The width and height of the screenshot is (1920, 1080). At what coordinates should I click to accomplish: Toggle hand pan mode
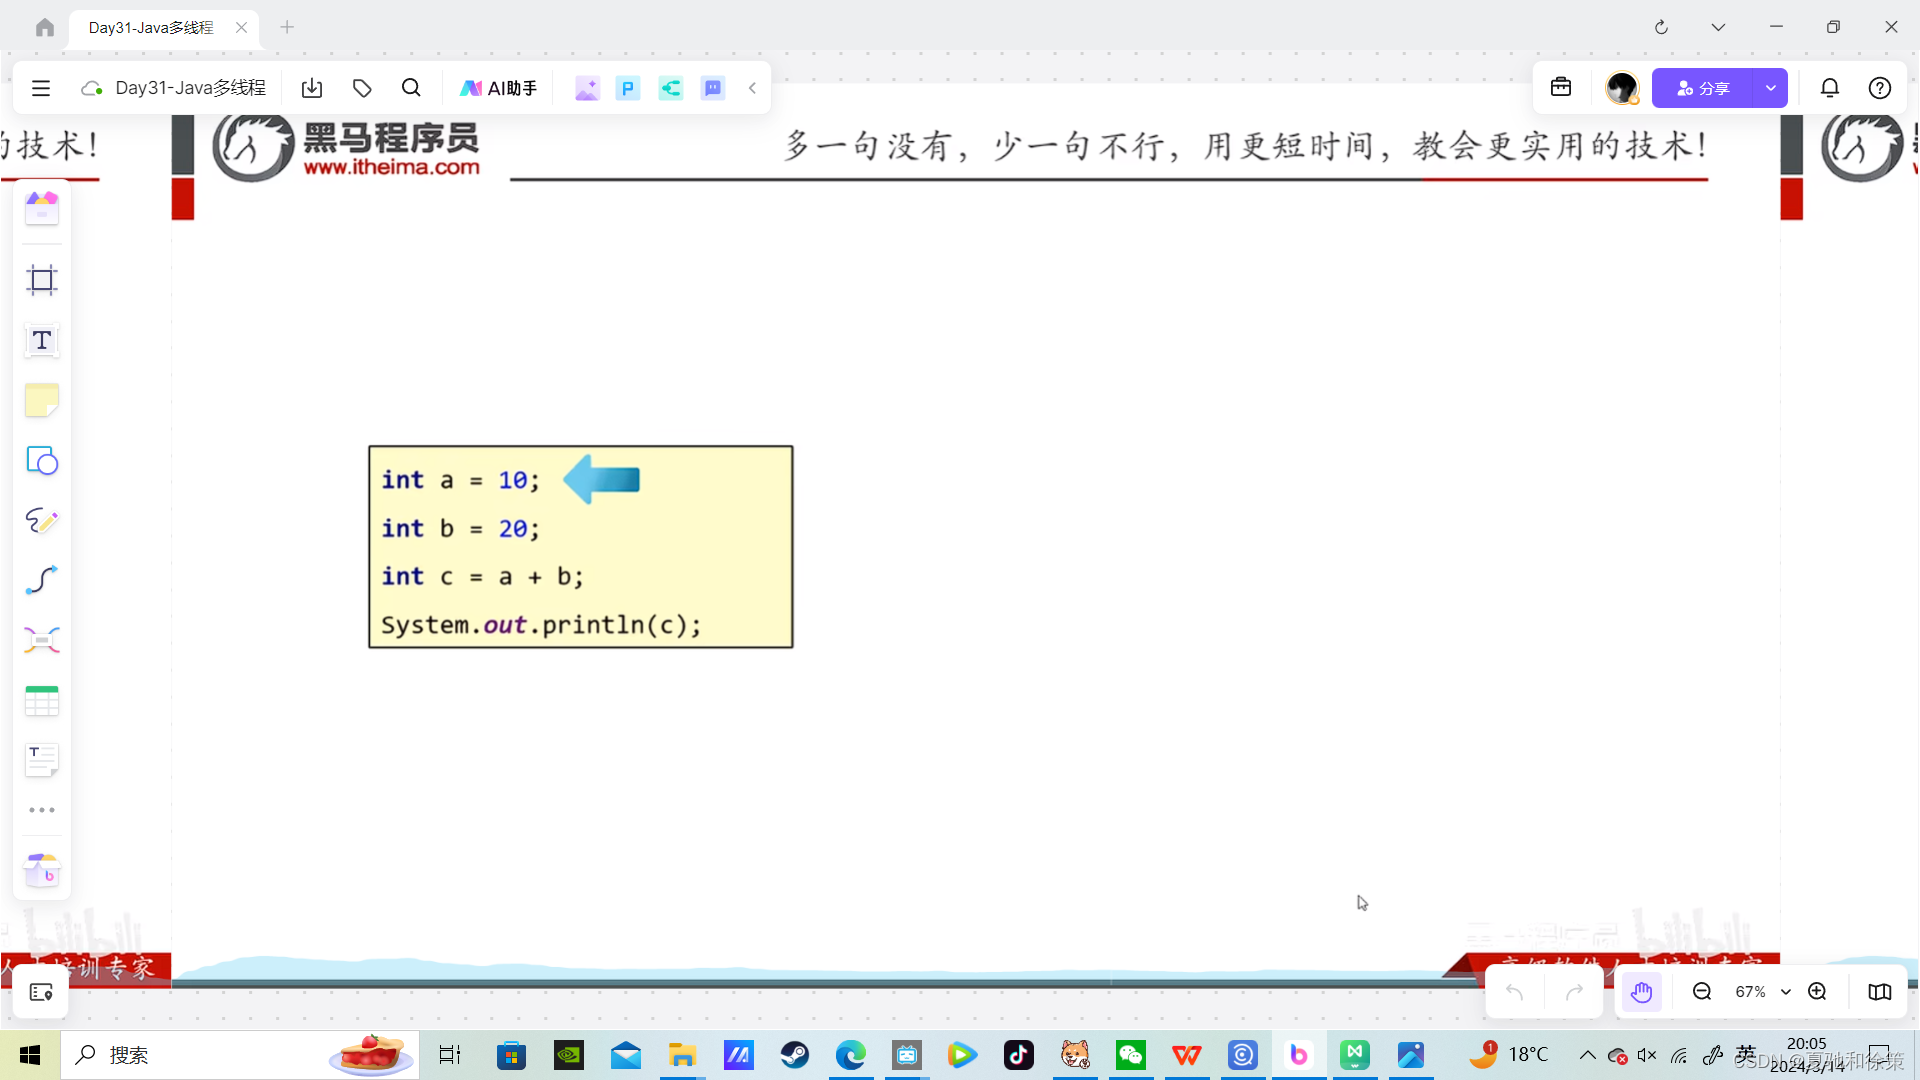(1641, 992)
